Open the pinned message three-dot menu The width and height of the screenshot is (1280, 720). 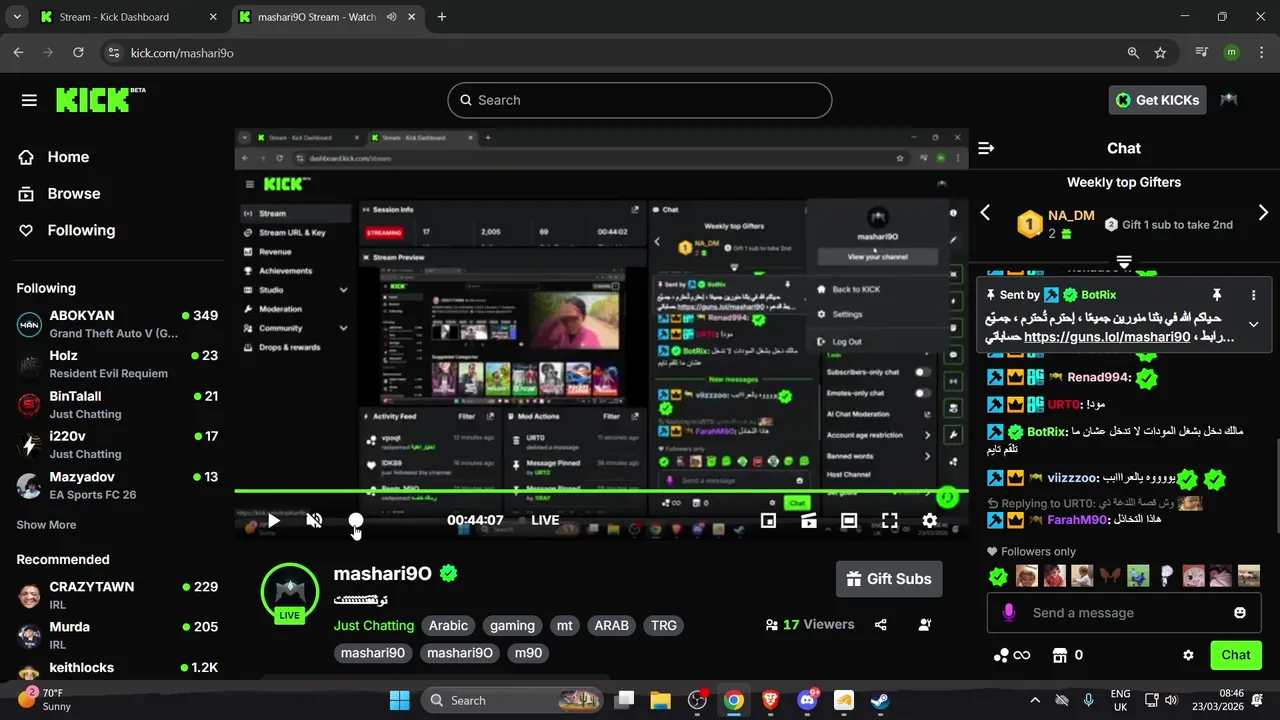point(1253,295)
